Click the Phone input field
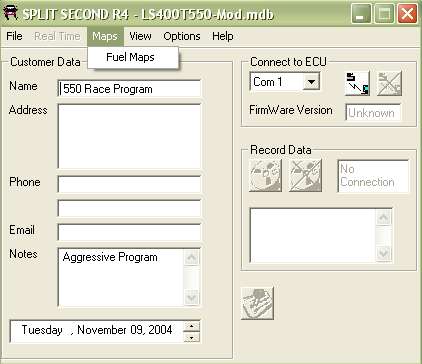 click(129, 184)
